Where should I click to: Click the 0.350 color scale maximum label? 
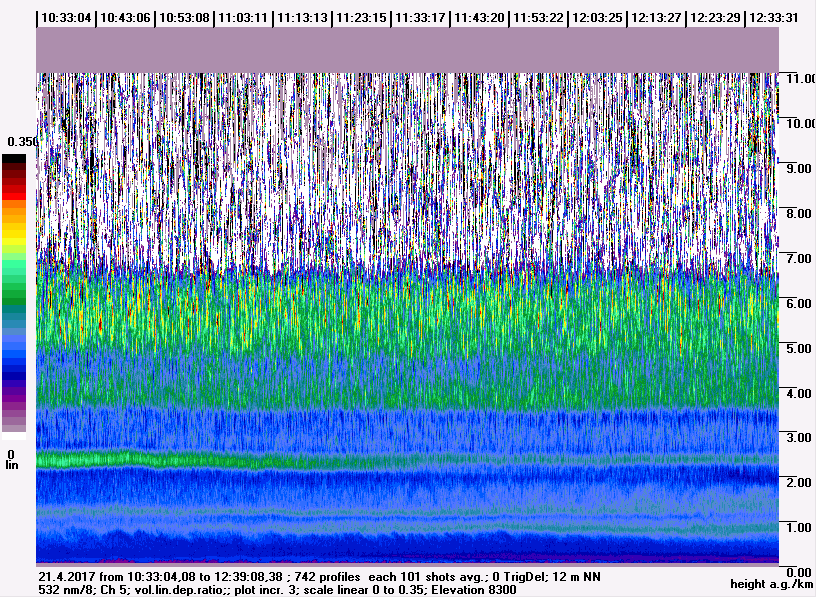(x=22, y=142)
